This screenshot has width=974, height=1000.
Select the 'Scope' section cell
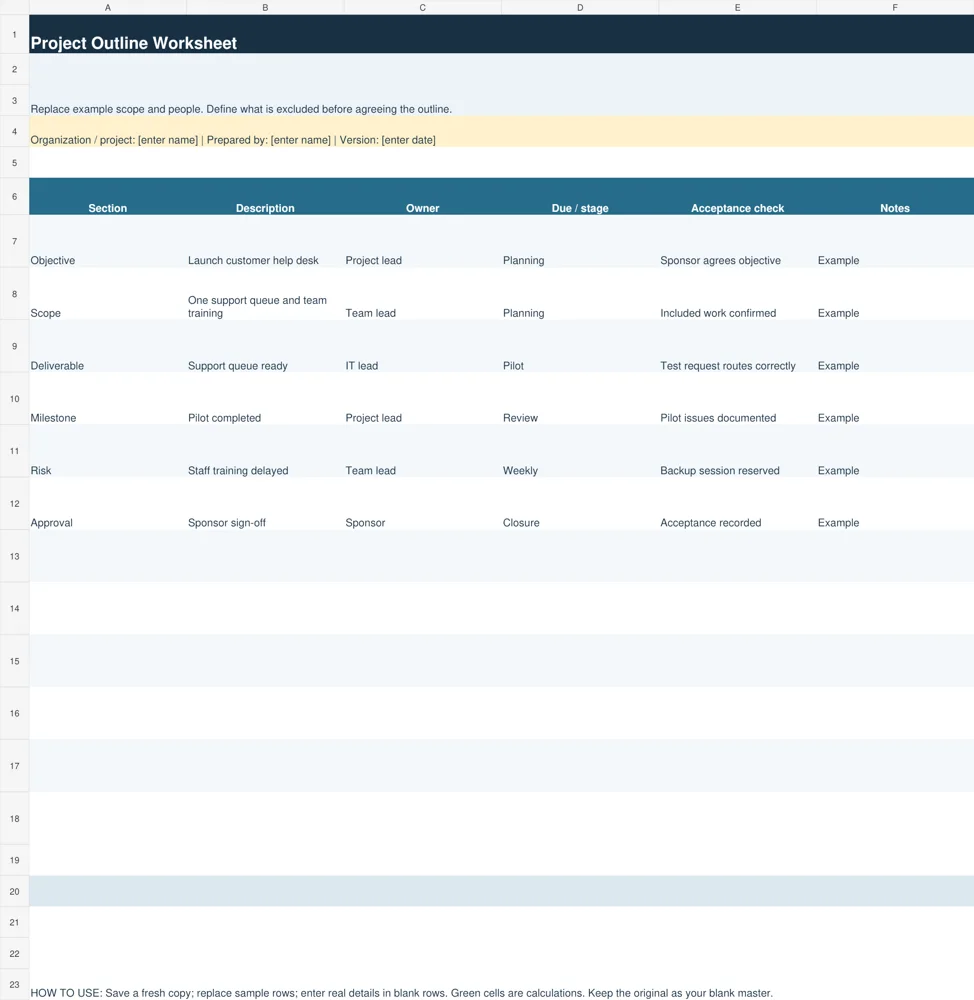[x=108, y=294]
